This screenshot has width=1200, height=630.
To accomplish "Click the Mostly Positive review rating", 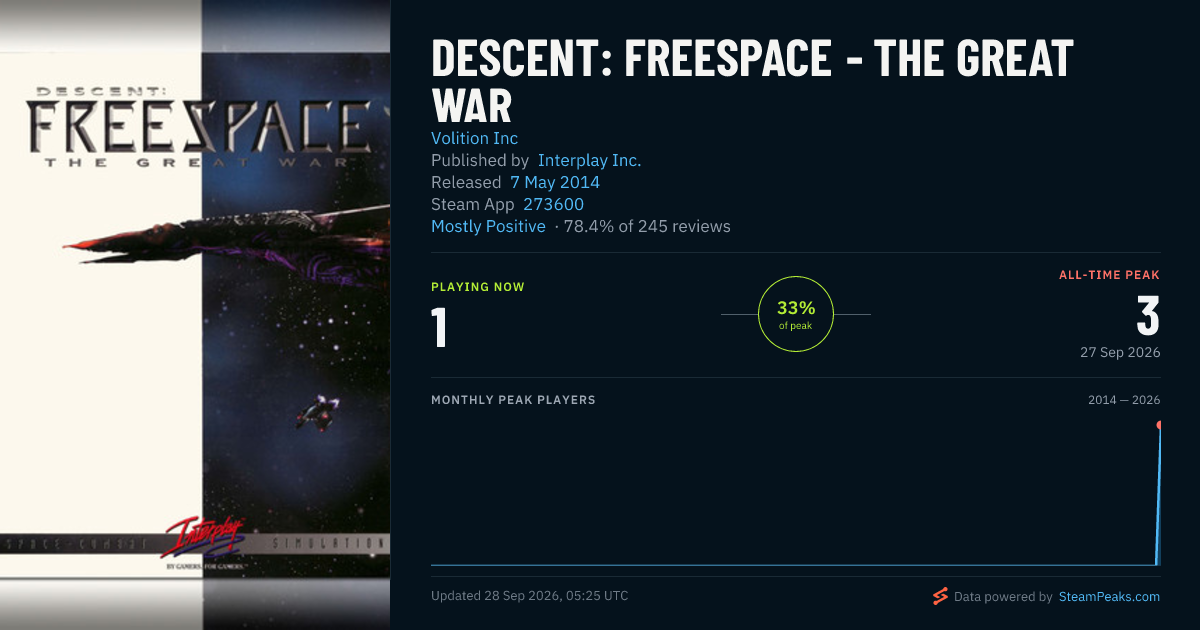I will click(x=488, y=226).
